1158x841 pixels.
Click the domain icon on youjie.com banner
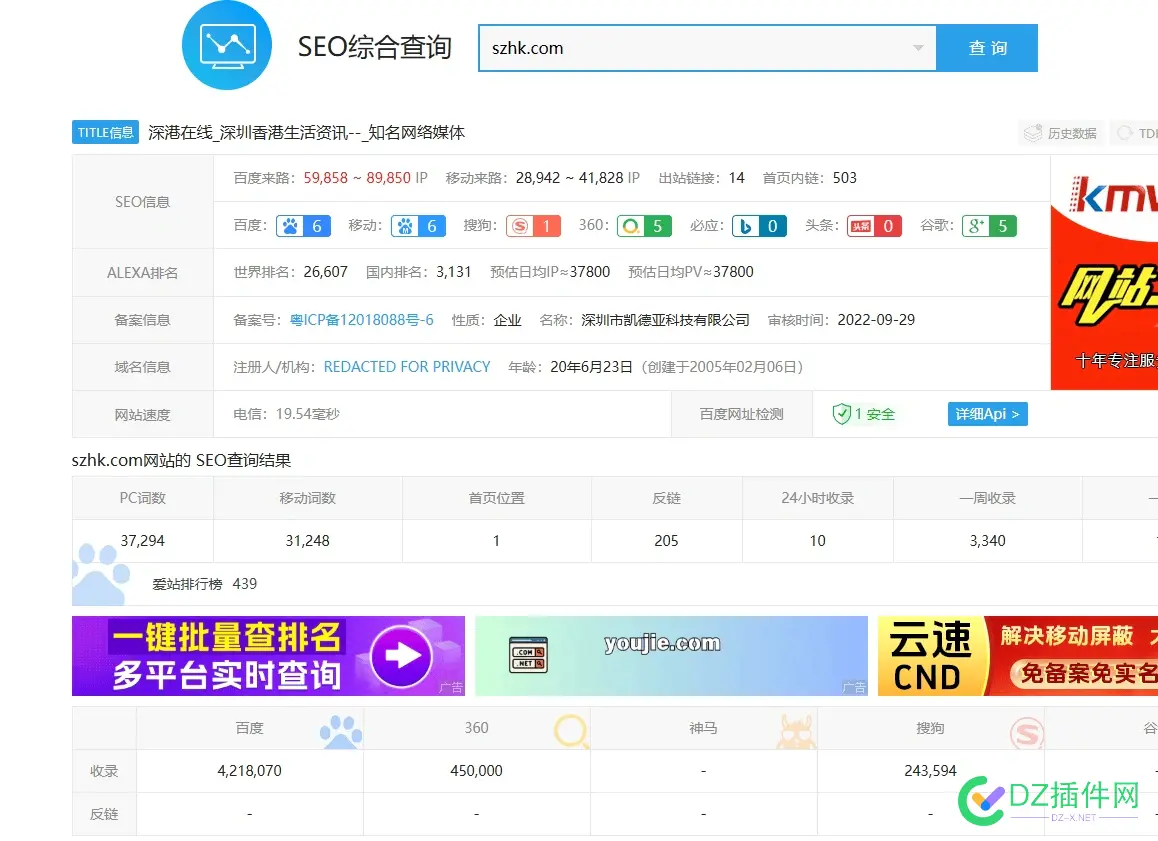click(529, 655)
